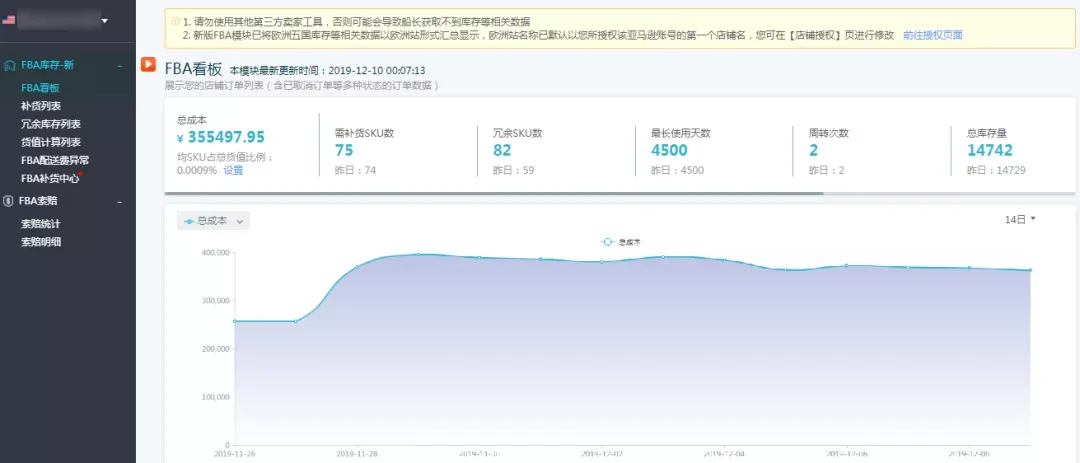Click the notice banner info icon
The image size is (1080, 463).
[175, 21]
